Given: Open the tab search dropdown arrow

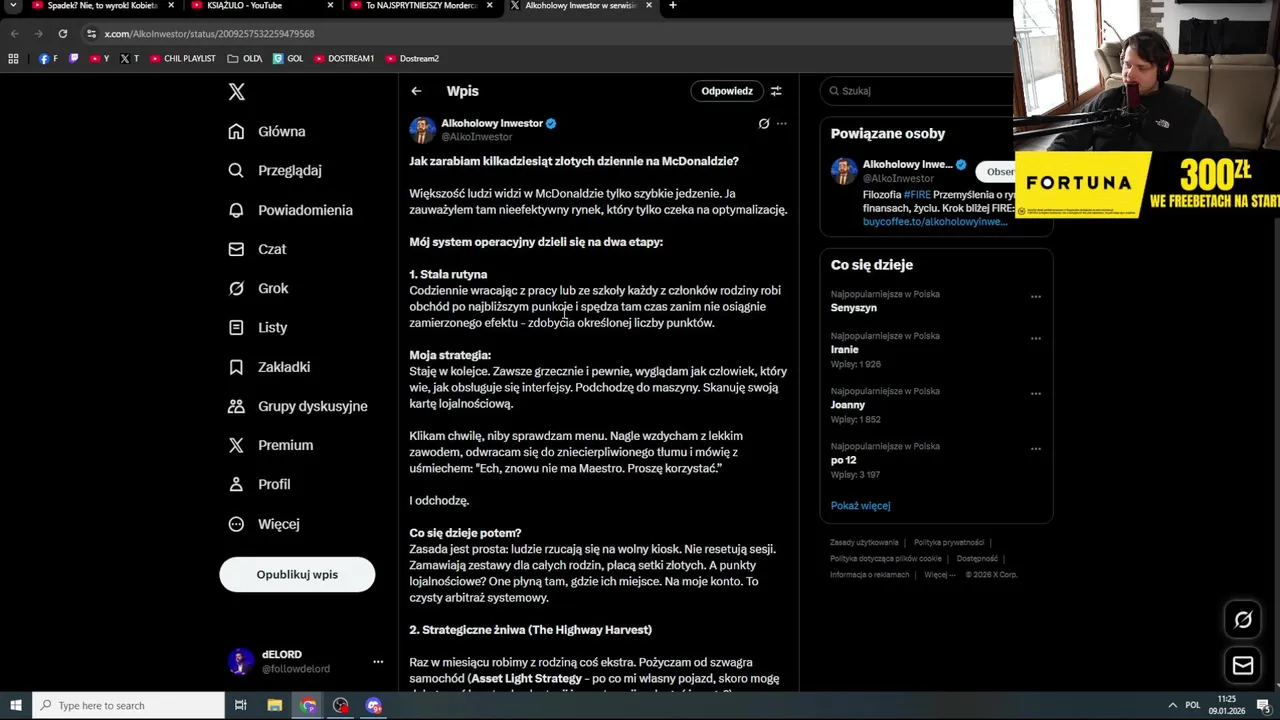Looking at the screenshot, I should pos(13,6).
